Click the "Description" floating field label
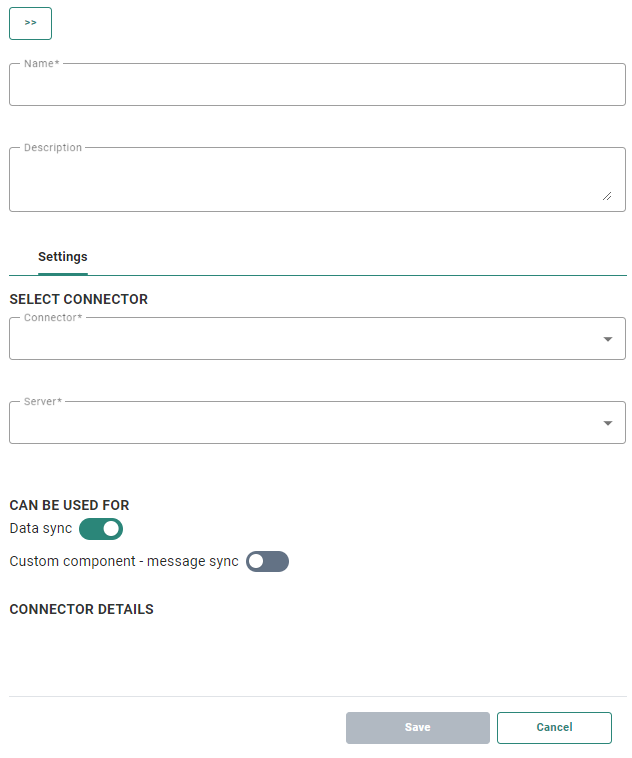 [x=53, y=147]
